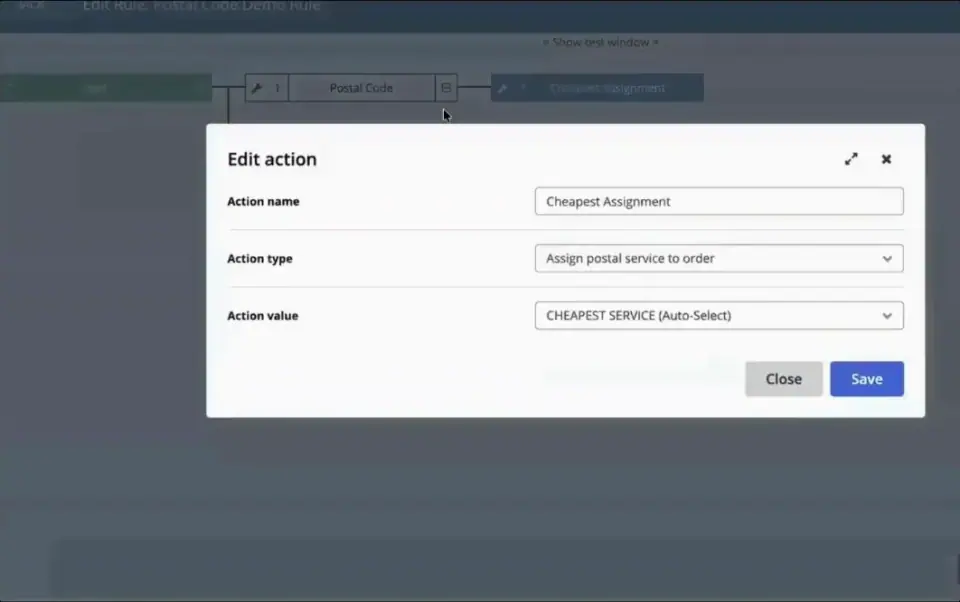Close the Edit action dialog with X

tap(886, 159)
